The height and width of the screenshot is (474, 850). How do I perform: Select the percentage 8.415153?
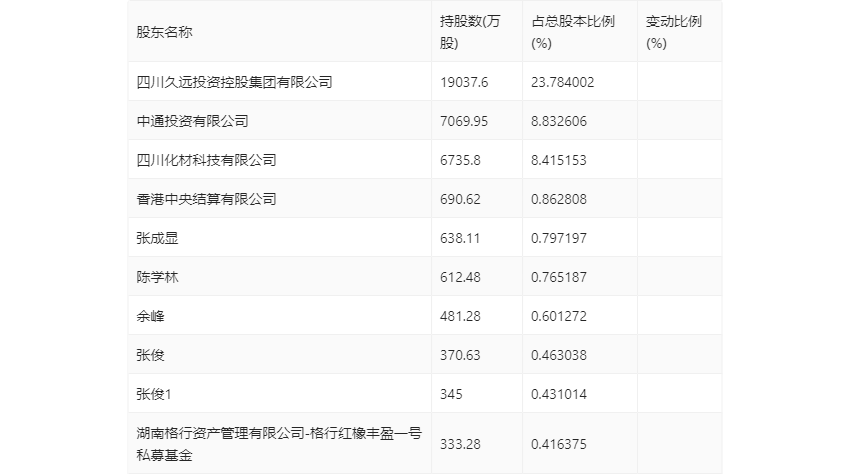[559, 160]
